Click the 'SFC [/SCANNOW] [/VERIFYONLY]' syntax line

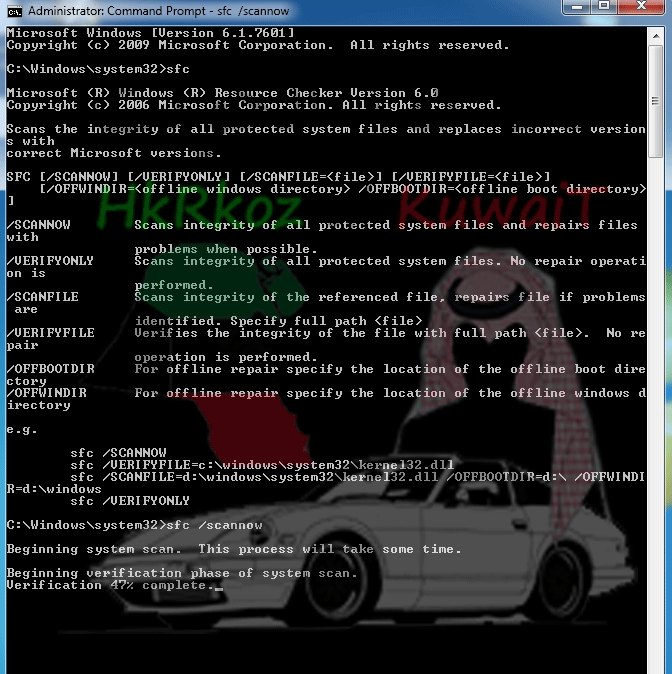click(x=278, y=177)
